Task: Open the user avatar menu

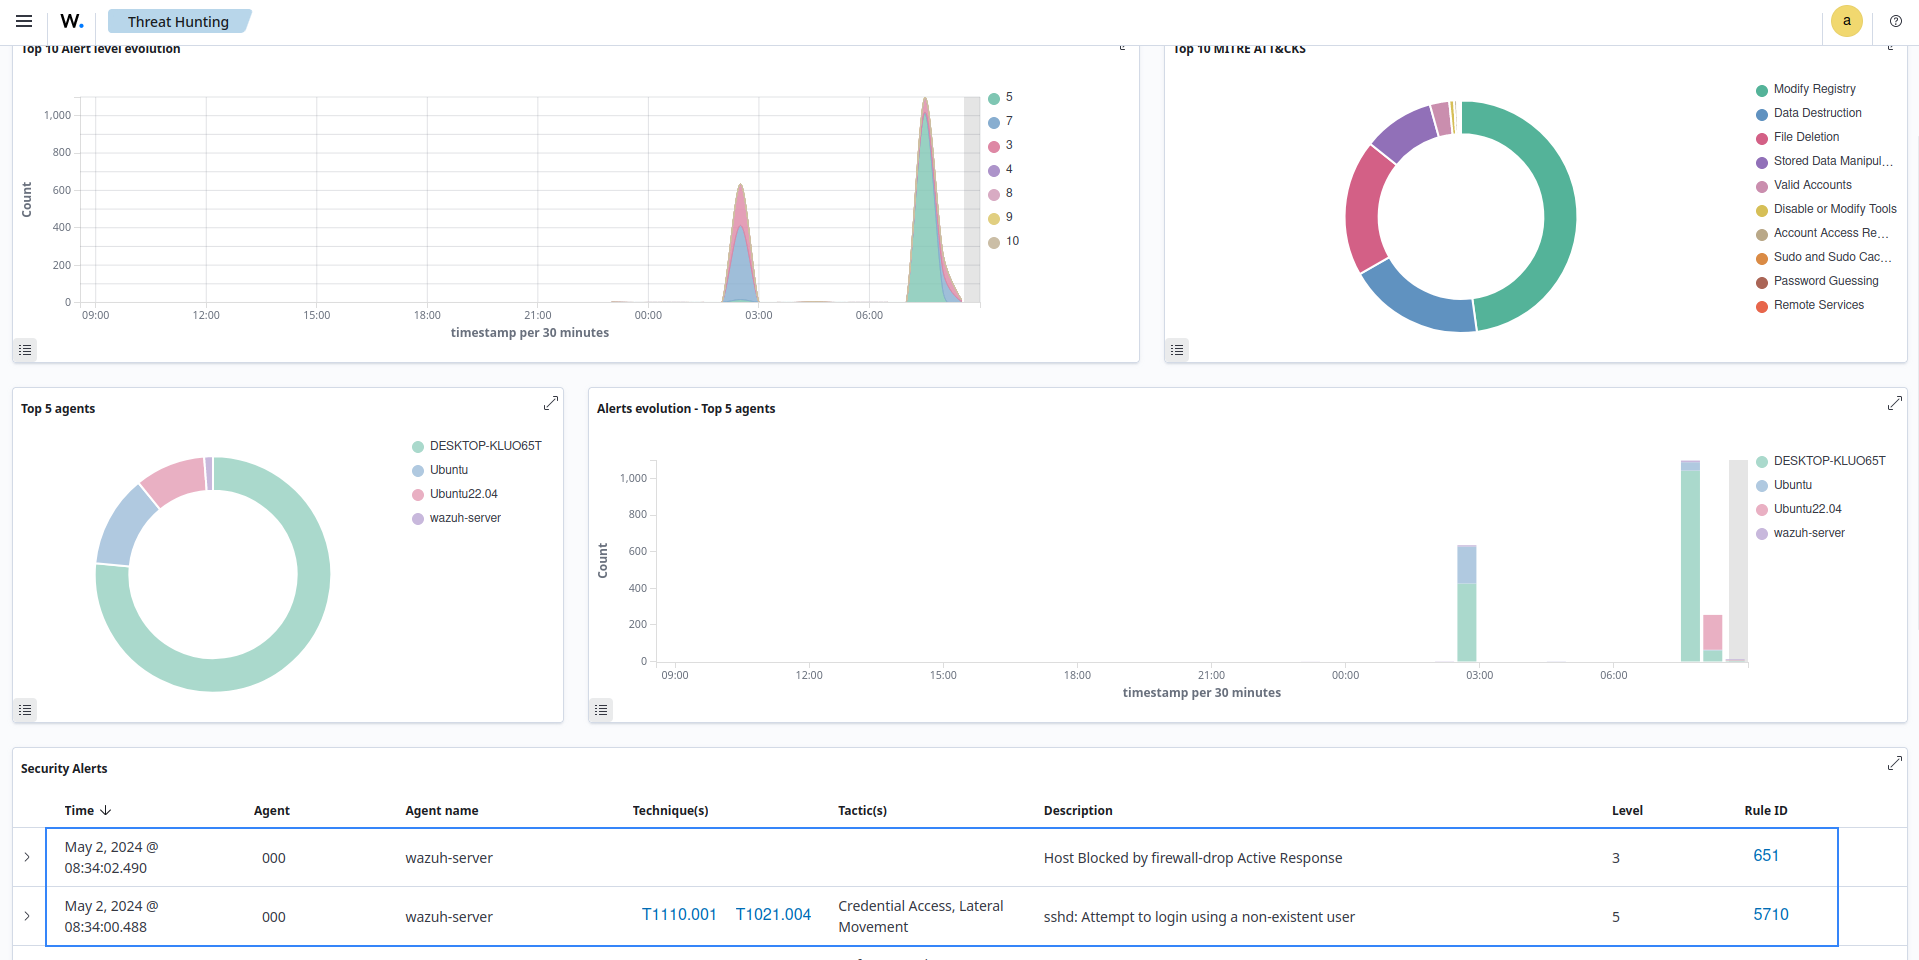Action: (1846, 21)
